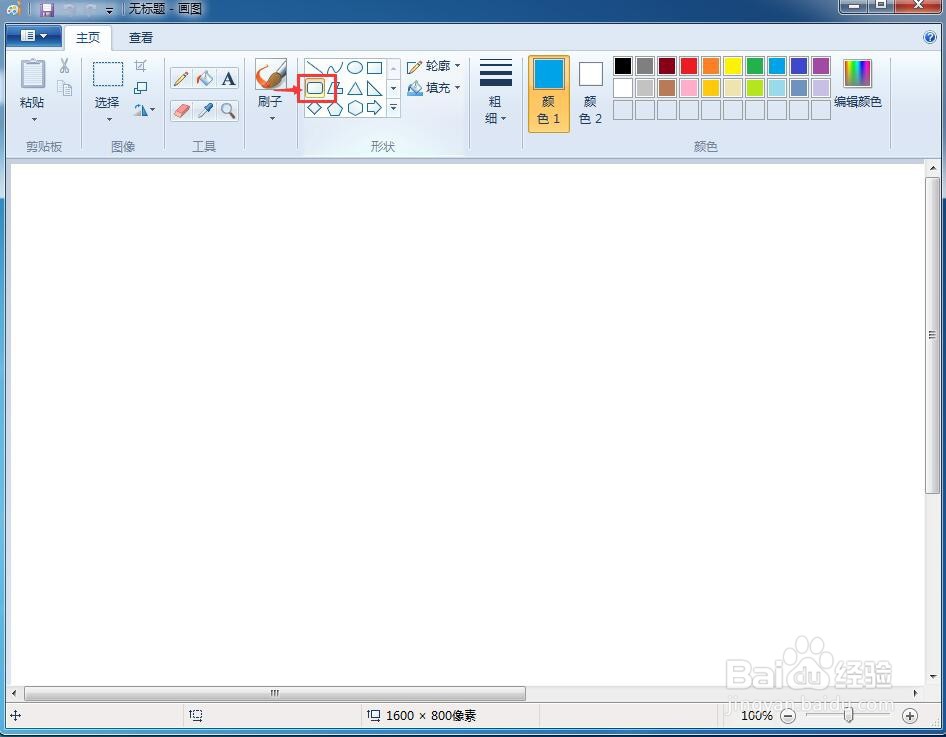This screenshot has width=946, height=737.
Task: Pick the black color swatch
Action: click(x=623, y=66)
